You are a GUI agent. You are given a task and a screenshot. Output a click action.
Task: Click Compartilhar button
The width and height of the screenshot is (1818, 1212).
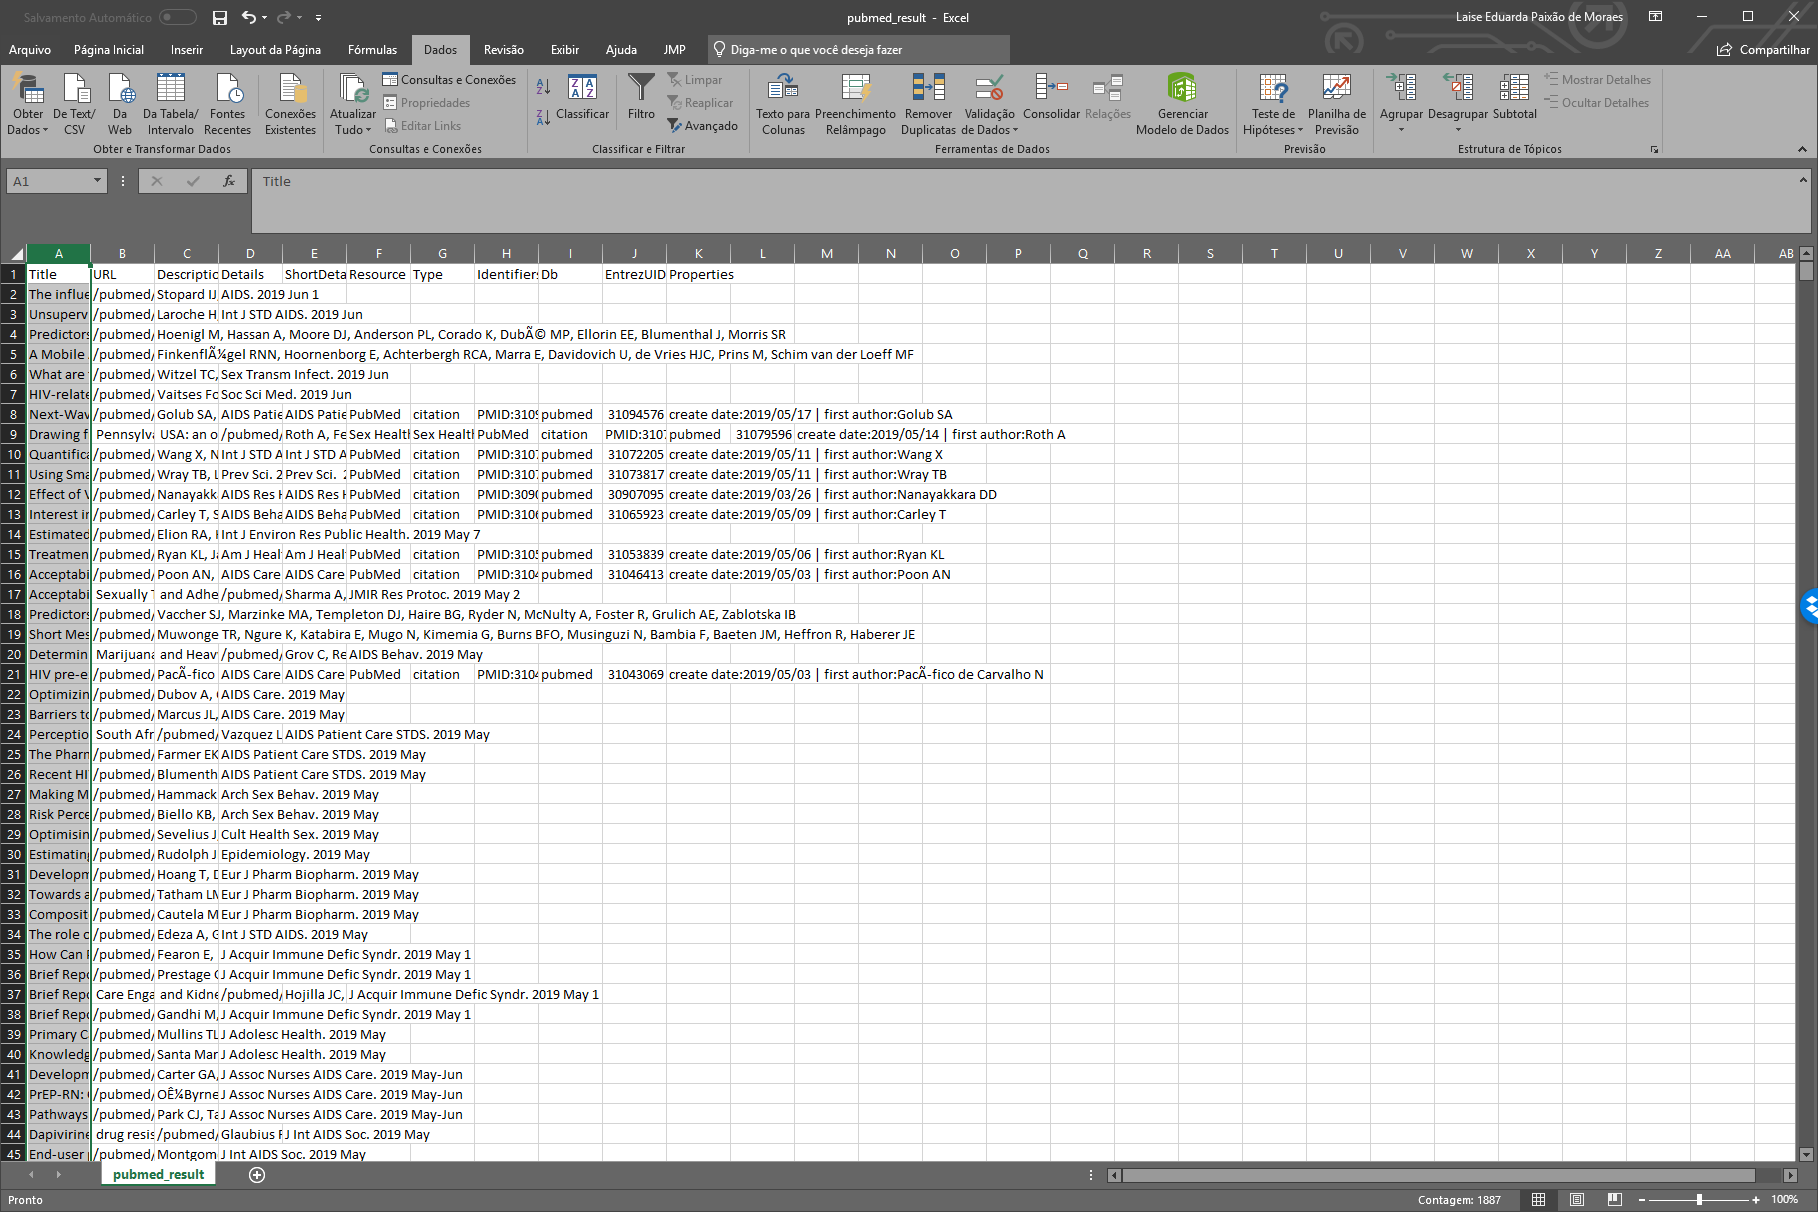tap(1763, 50)
